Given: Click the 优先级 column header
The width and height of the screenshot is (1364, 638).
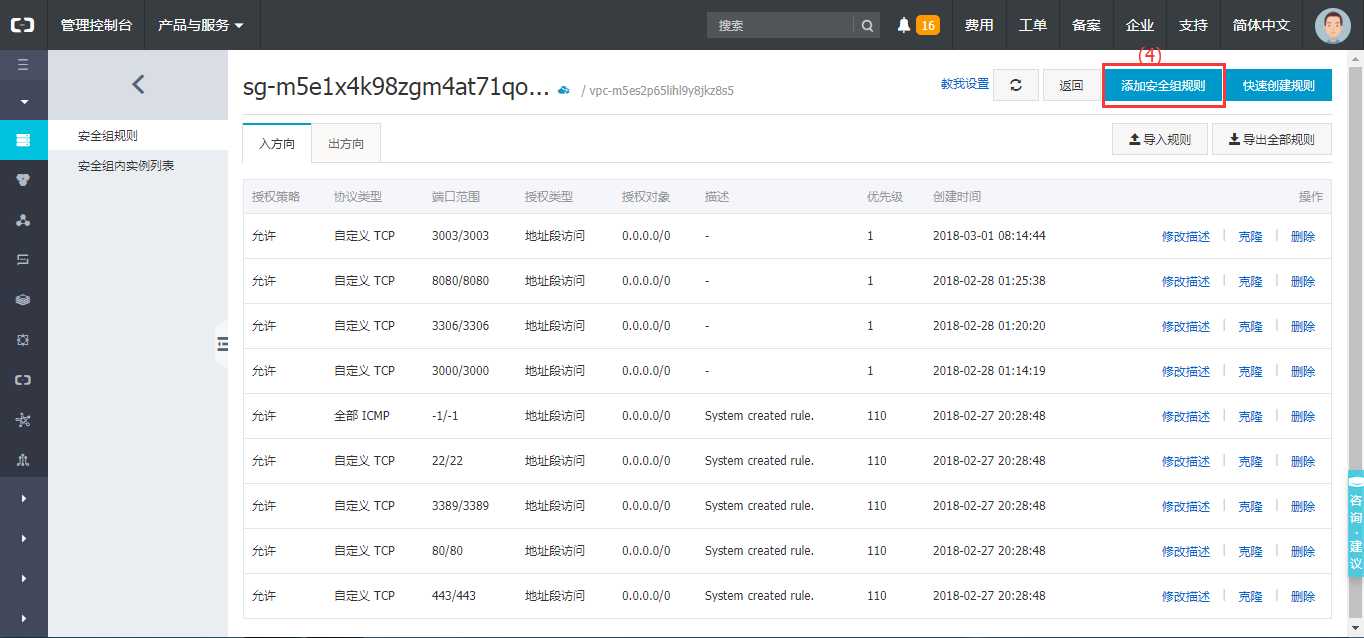Looking at the screenshot, I should click(x=885, y=197).
